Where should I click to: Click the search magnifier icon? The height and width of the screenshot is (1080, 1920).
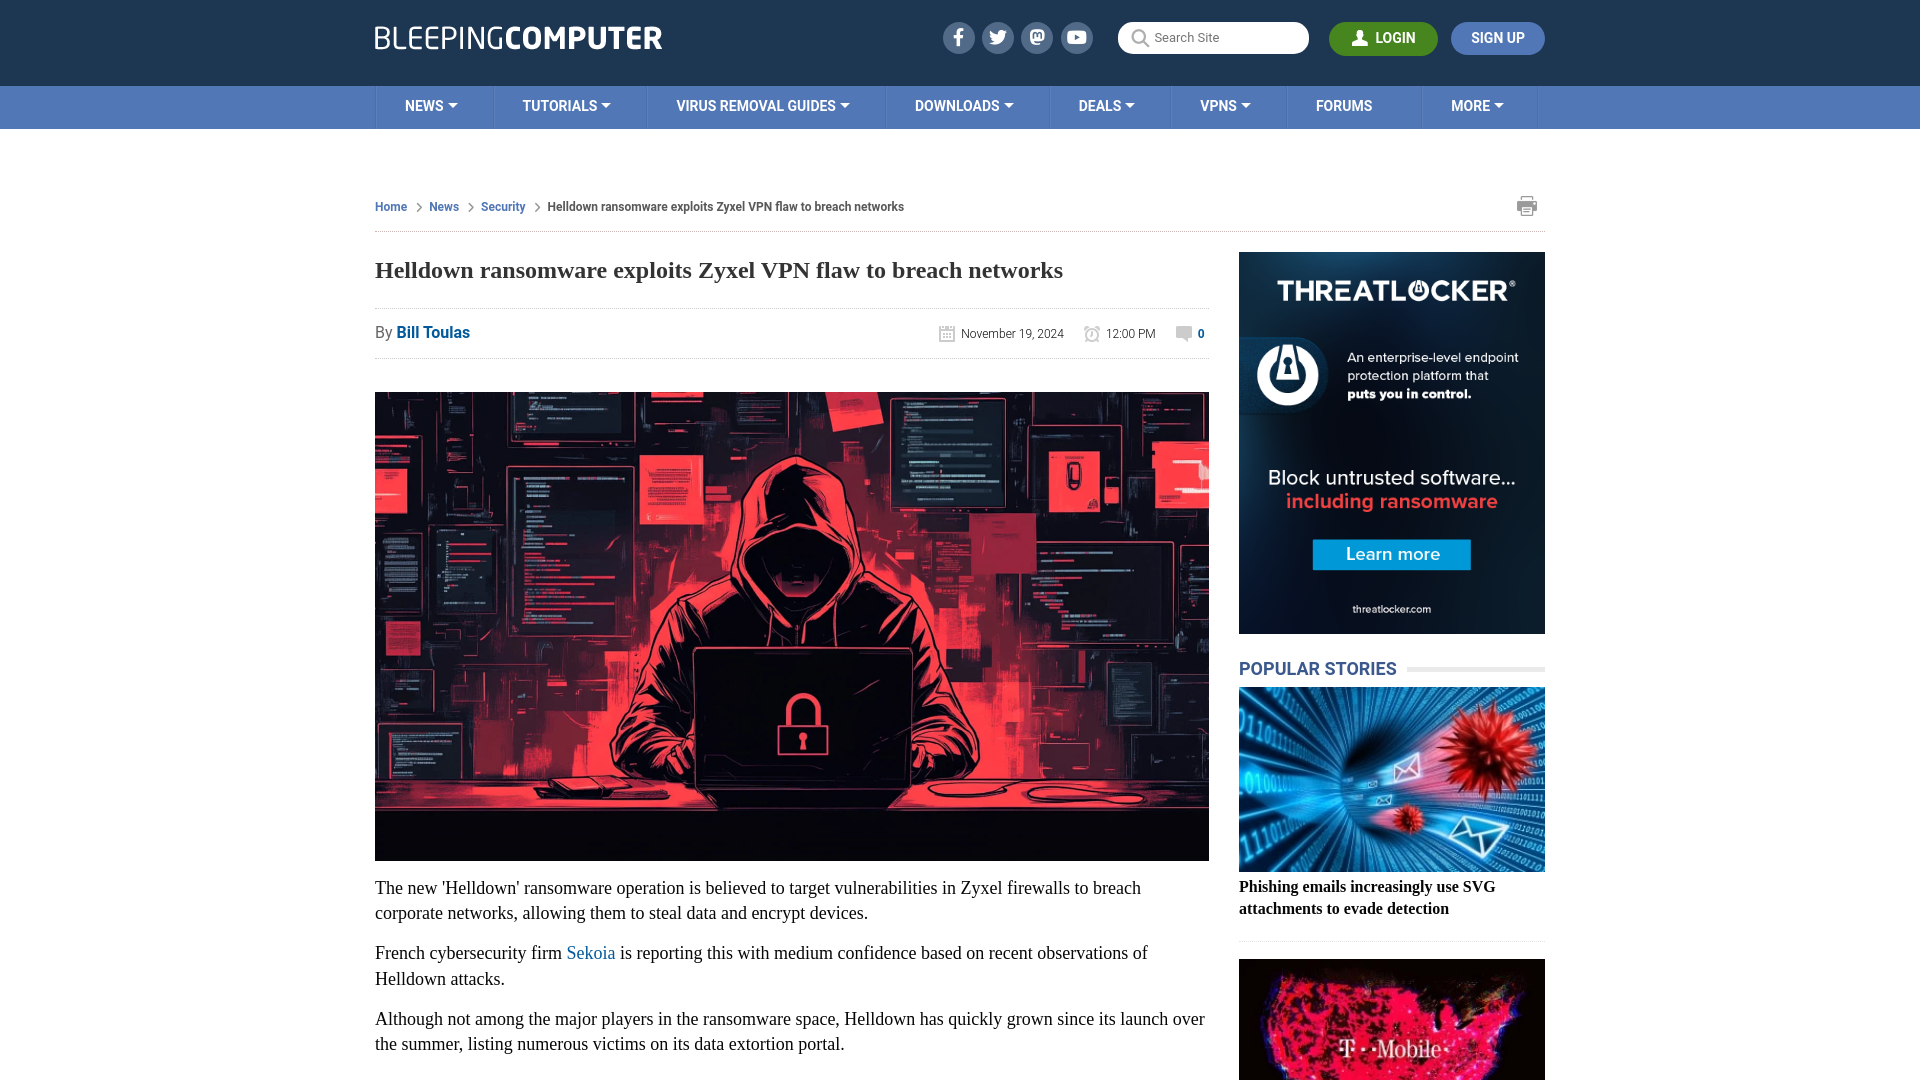1139,37
